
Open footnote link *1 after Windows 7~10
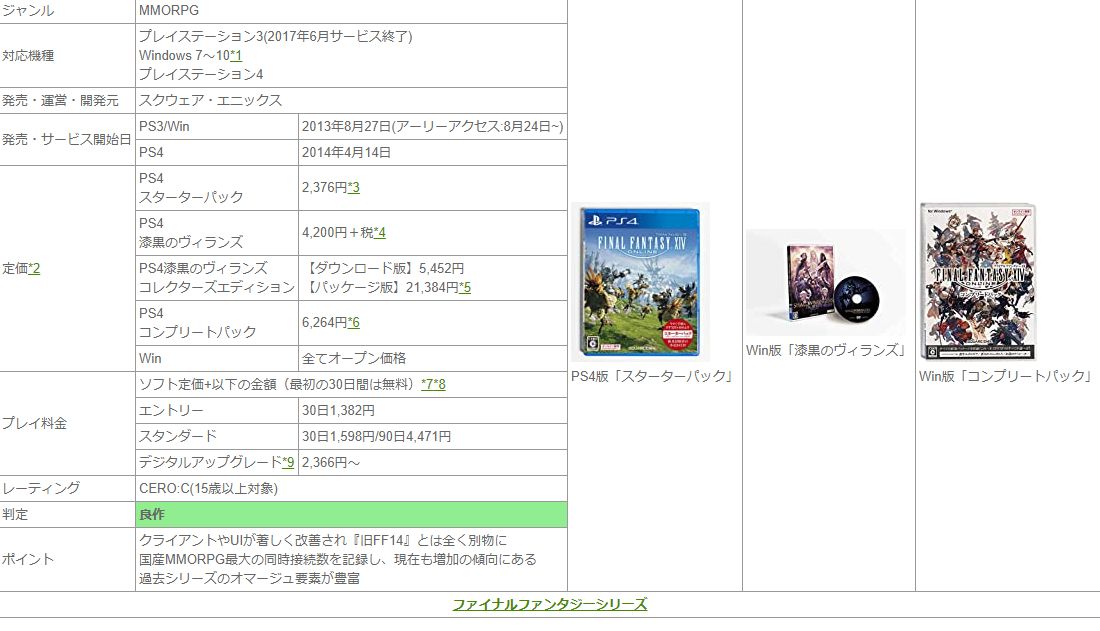click(x=236, y=55)
